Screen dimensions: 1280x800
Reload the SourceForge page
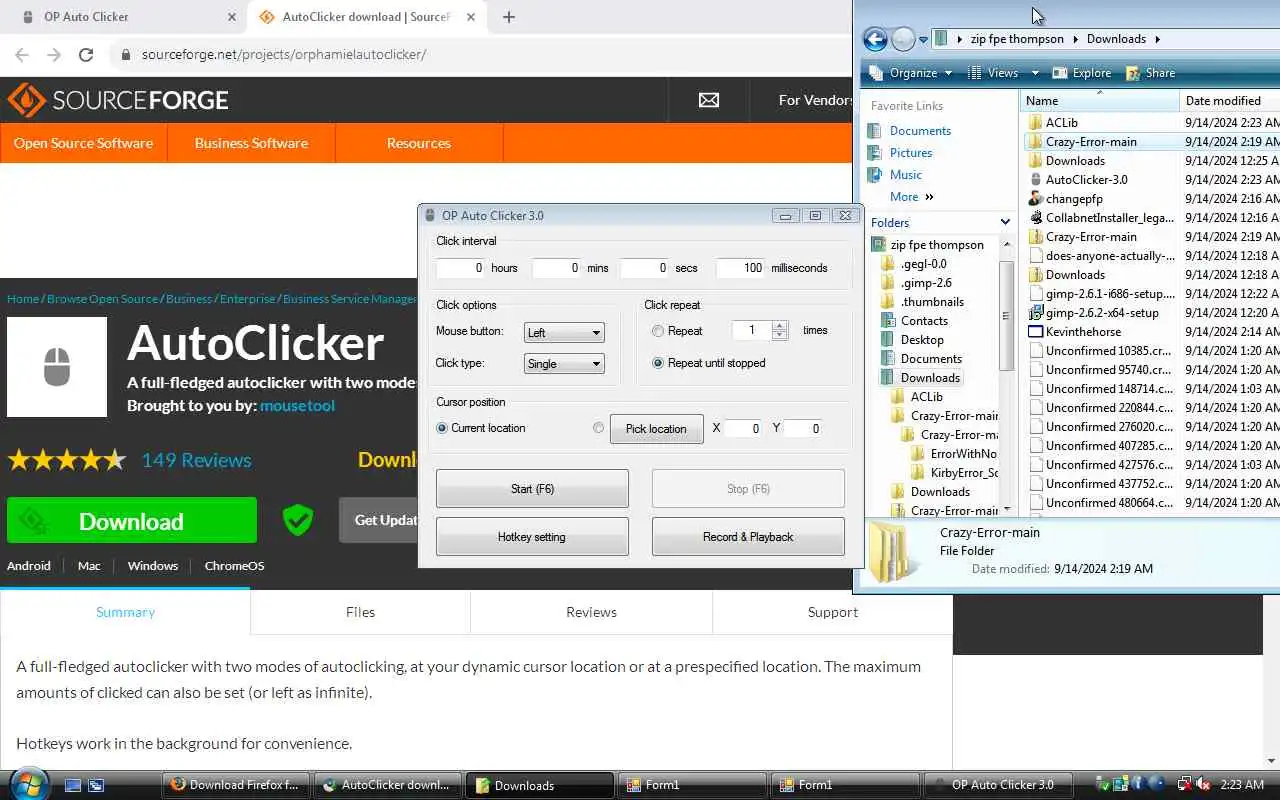86,55
